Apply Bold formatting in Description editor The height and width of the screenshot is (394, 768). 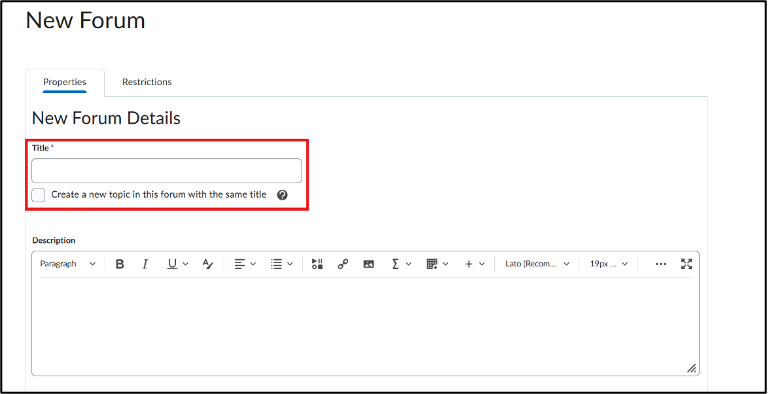pyautogui.click(x=120, y=264)
